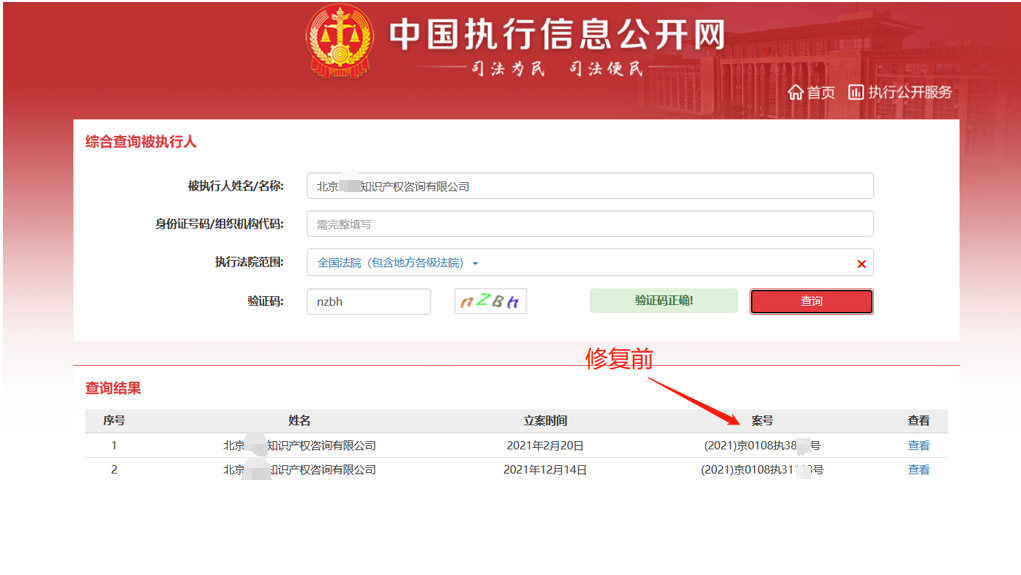The height and width of the screenshot is (575, 1021).
Task: Refresh the captcha image
Action: [490, 302]
